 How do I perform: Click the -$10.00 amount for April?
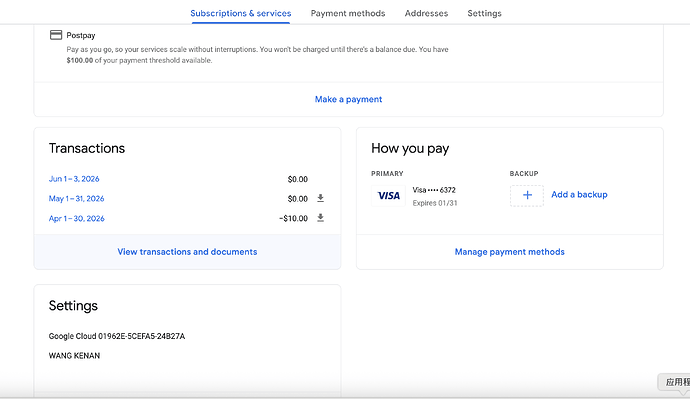point(293,219)
